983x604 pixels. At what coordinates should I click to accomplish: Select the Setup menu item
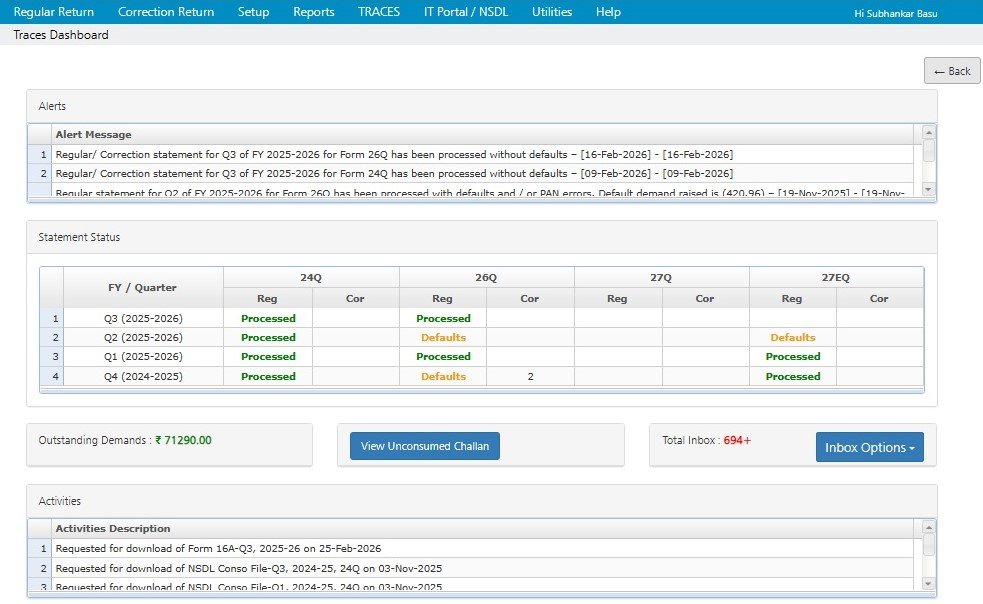point(253,11)
